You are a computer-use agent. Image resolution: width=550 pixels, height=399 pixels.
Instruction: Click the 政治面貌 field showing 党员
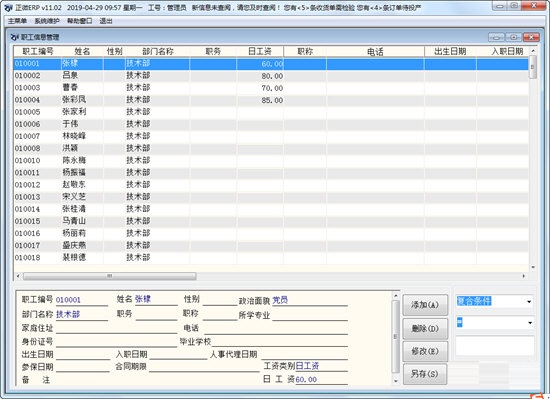coord(310,300)
